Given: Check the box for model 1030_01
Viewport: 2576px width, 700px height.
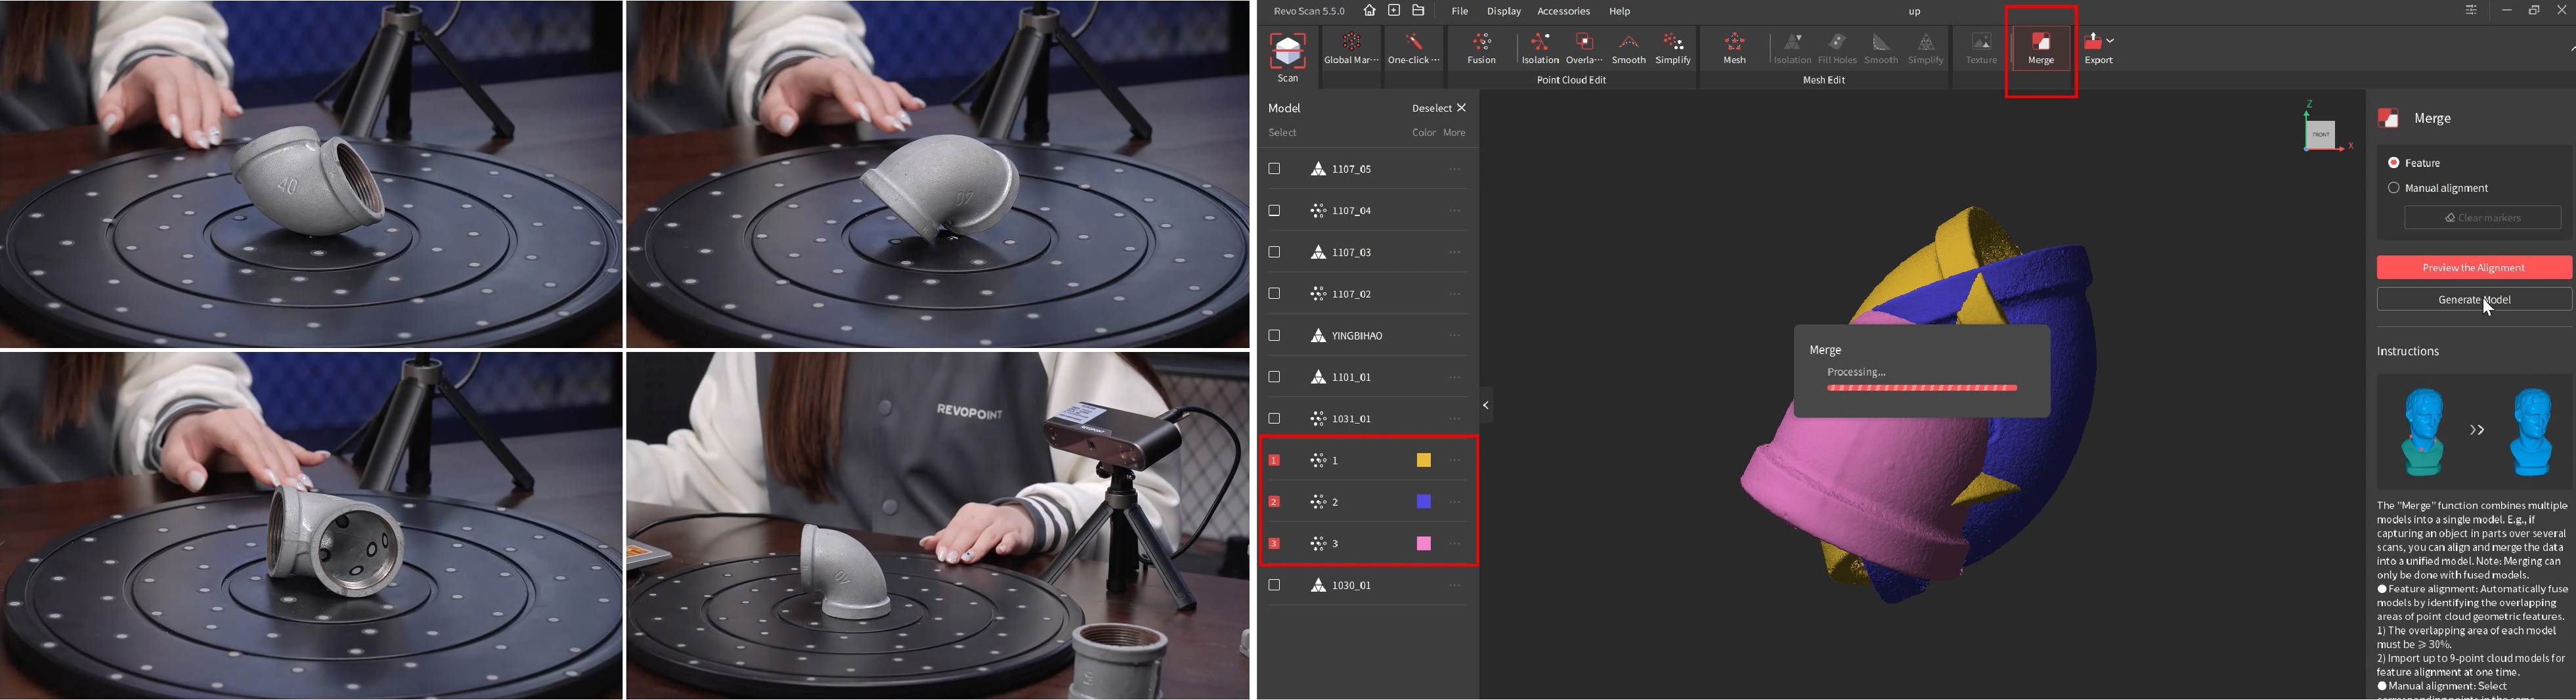Looking at the screenshot, I should (1274, 586).
